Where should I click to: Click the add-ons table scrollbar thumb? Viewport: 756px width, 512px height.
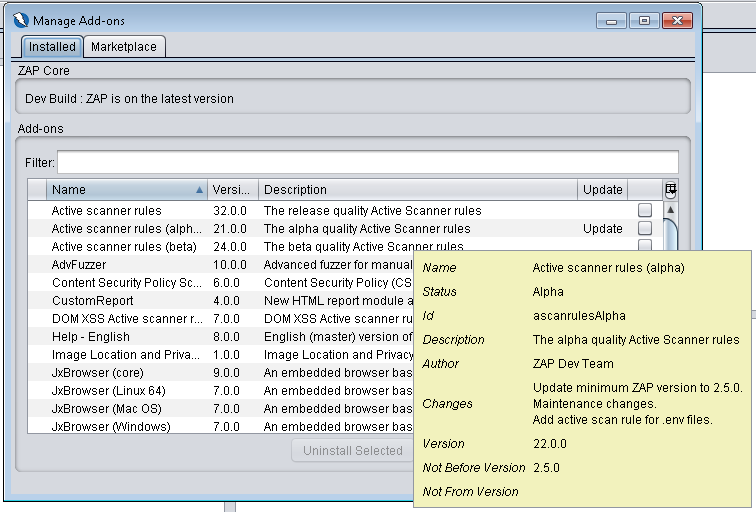[670, 235]
